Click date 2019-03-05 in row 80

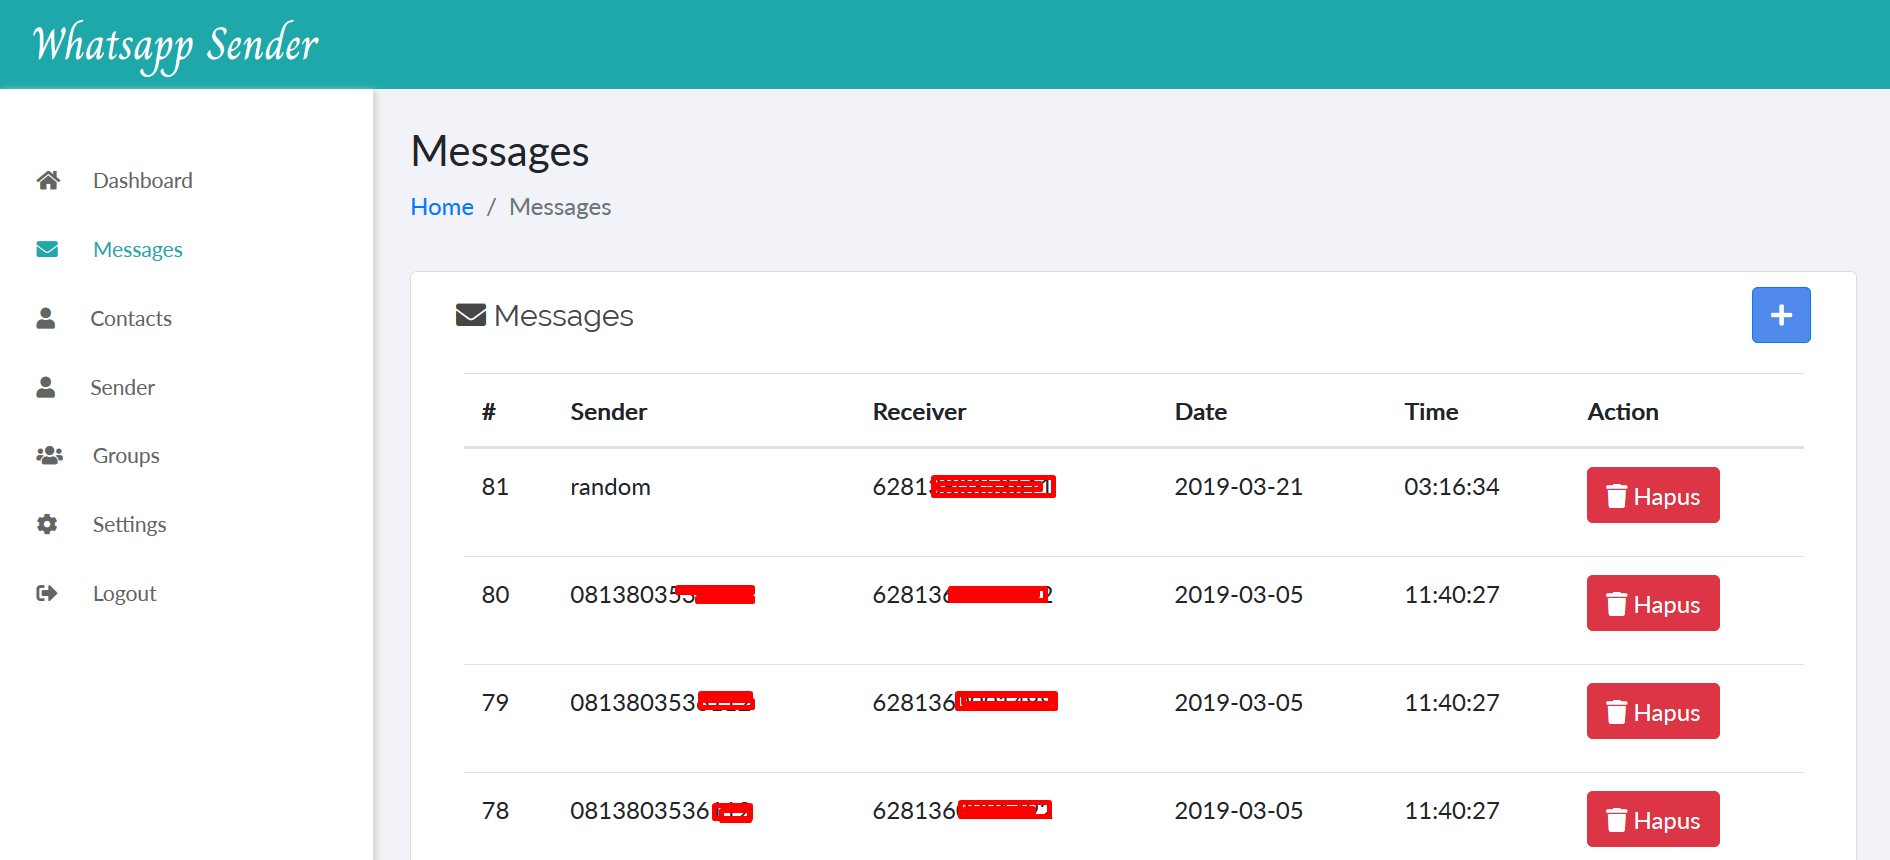coord(1238,595)
